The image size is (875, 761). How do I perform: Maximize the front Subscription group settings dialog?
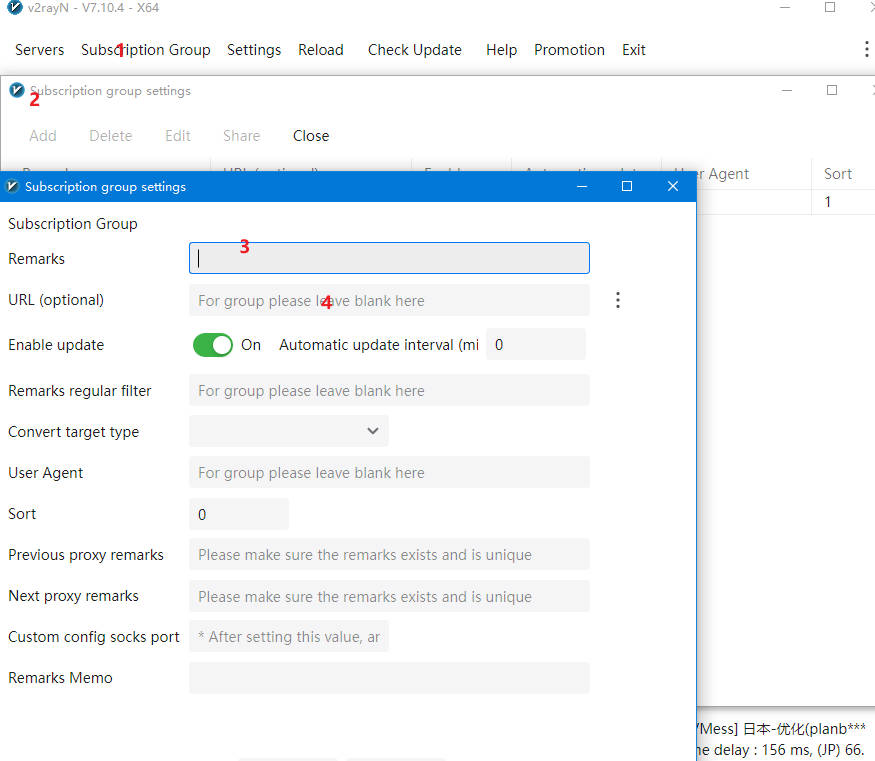[627, 186]
